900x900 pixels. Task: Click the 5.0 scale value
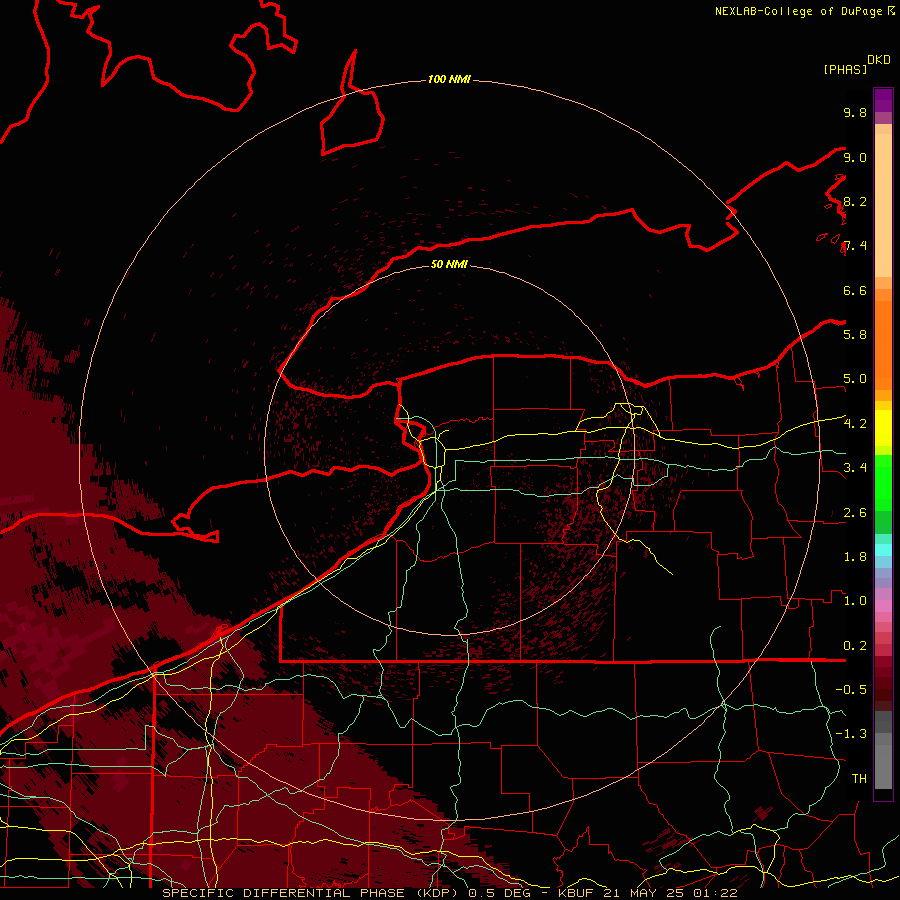[855, 379]
